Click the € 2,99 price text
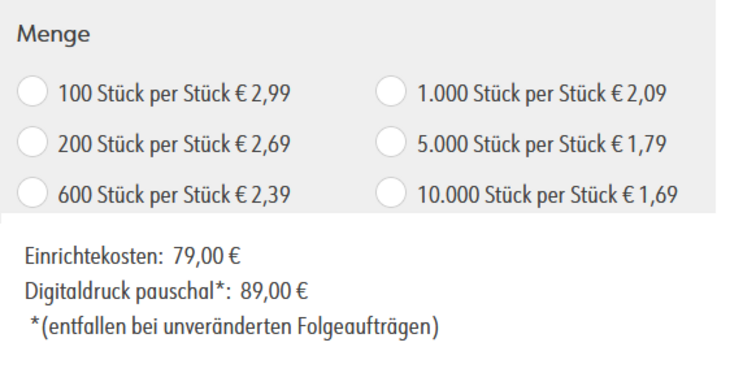This screenshot has height=373, width=730. (x=264, y=94)
